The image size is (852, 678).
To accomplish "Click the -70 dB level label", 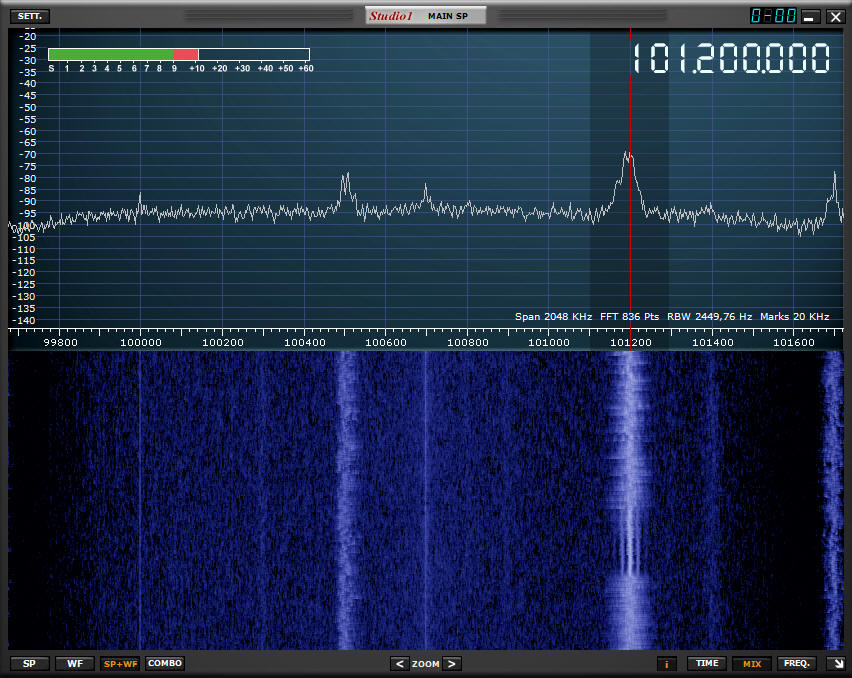I will (28, 155).
